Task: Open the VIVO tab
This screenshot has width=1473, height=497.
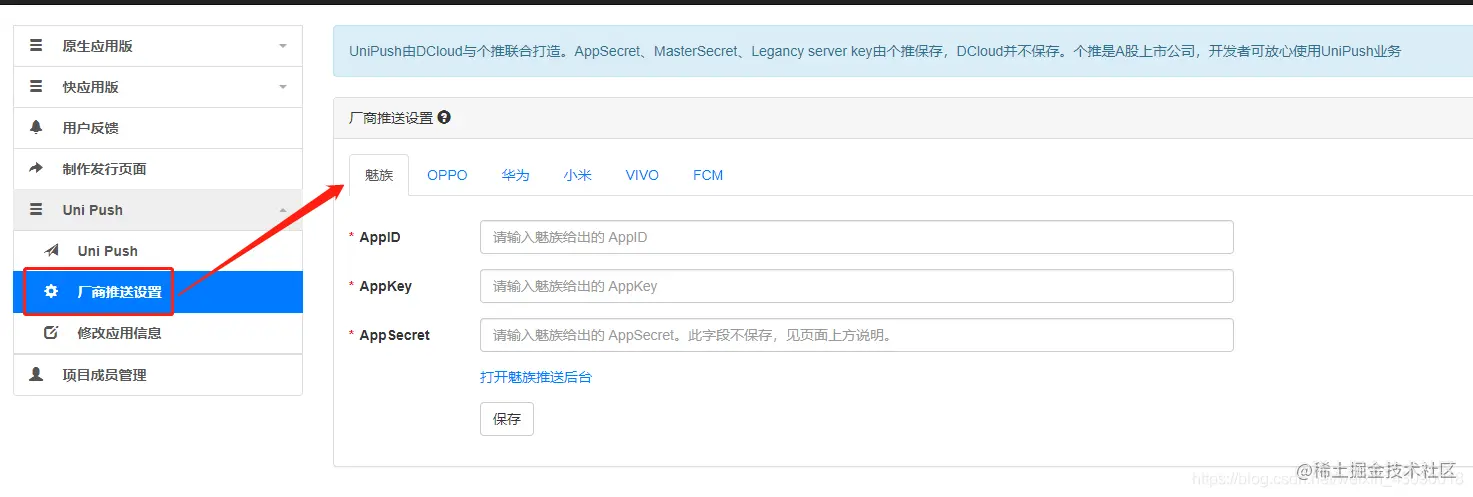Action: coord(642,175)
